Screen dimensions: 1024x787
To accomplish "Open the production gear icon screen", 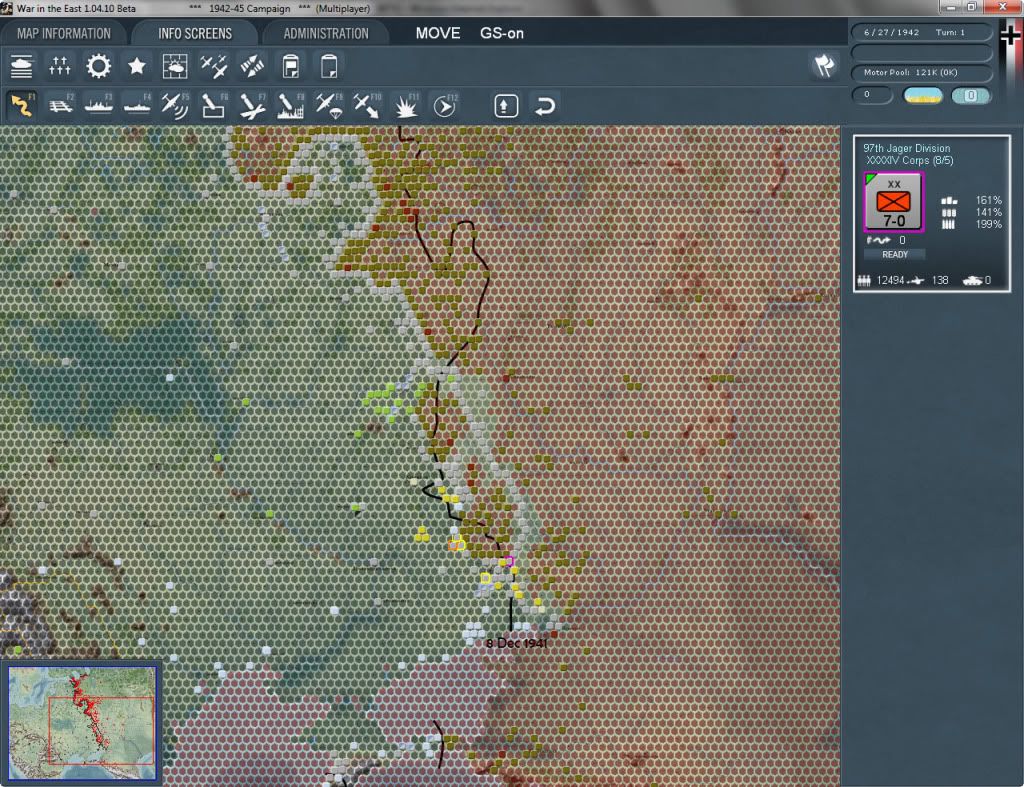I will (x=99, y=66).
